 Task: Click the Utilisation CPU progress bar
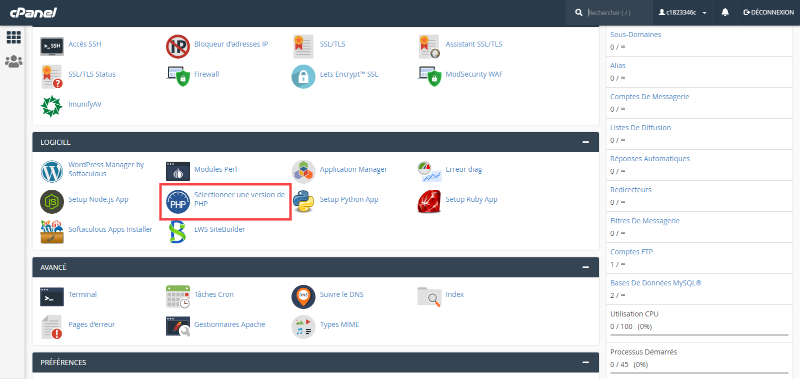[x=699, y=335]
